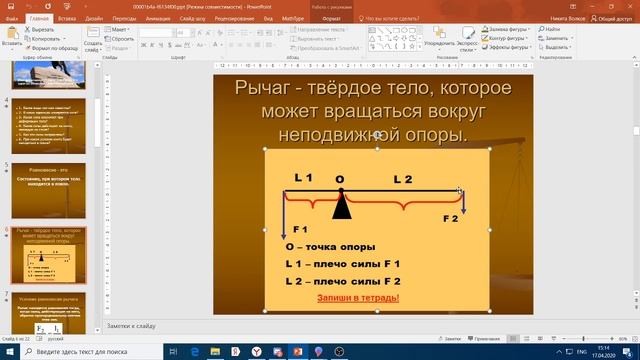The width and height of the screenshot is (640, 360).
Task: Select the triangle shape in shapes gallery
Action: click(x=372, y=38)
